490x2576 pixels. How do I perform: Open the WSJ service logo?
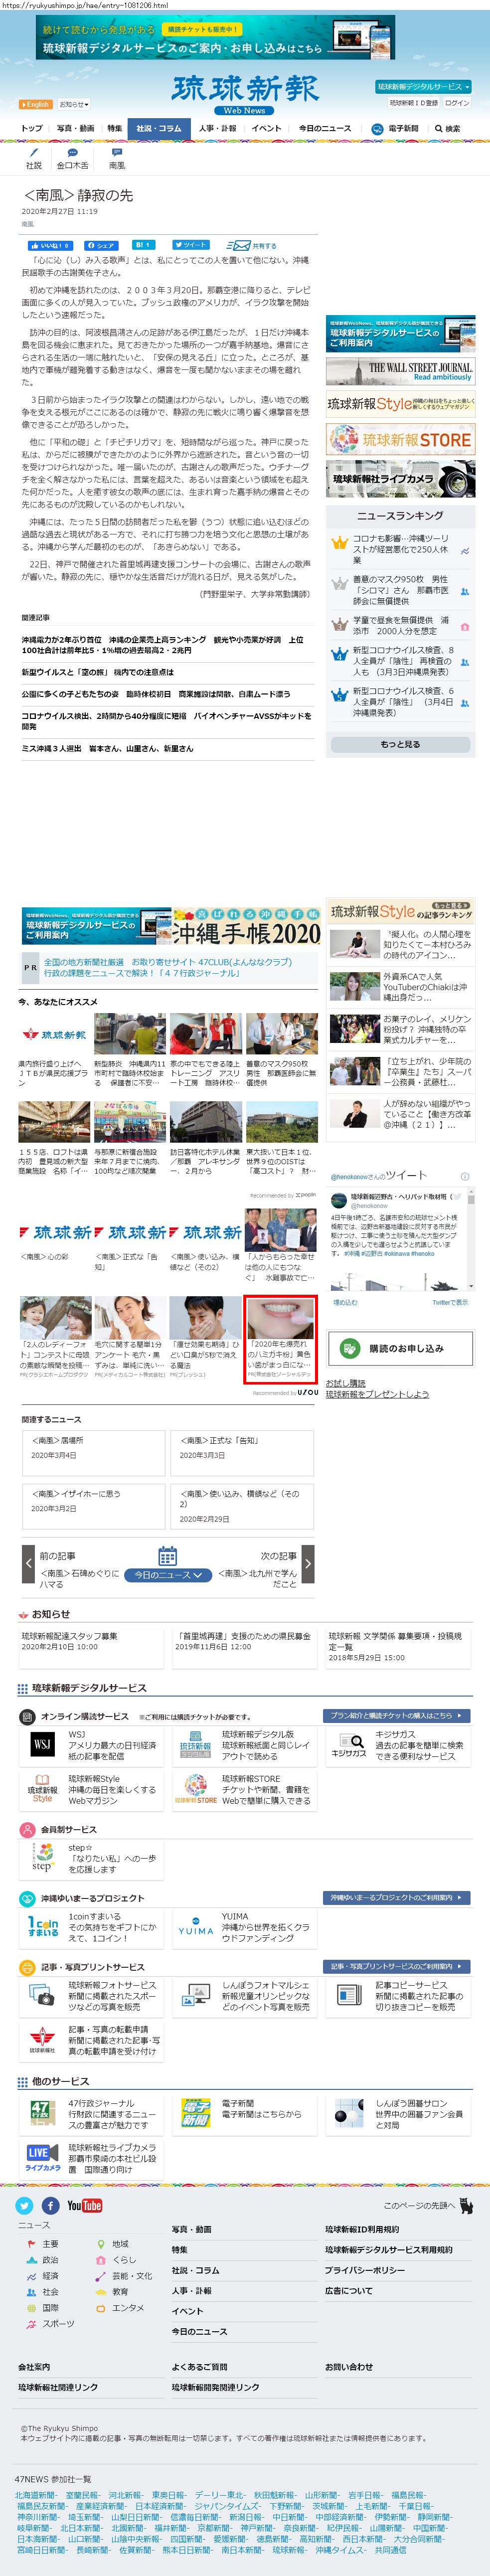[42, 1743]
